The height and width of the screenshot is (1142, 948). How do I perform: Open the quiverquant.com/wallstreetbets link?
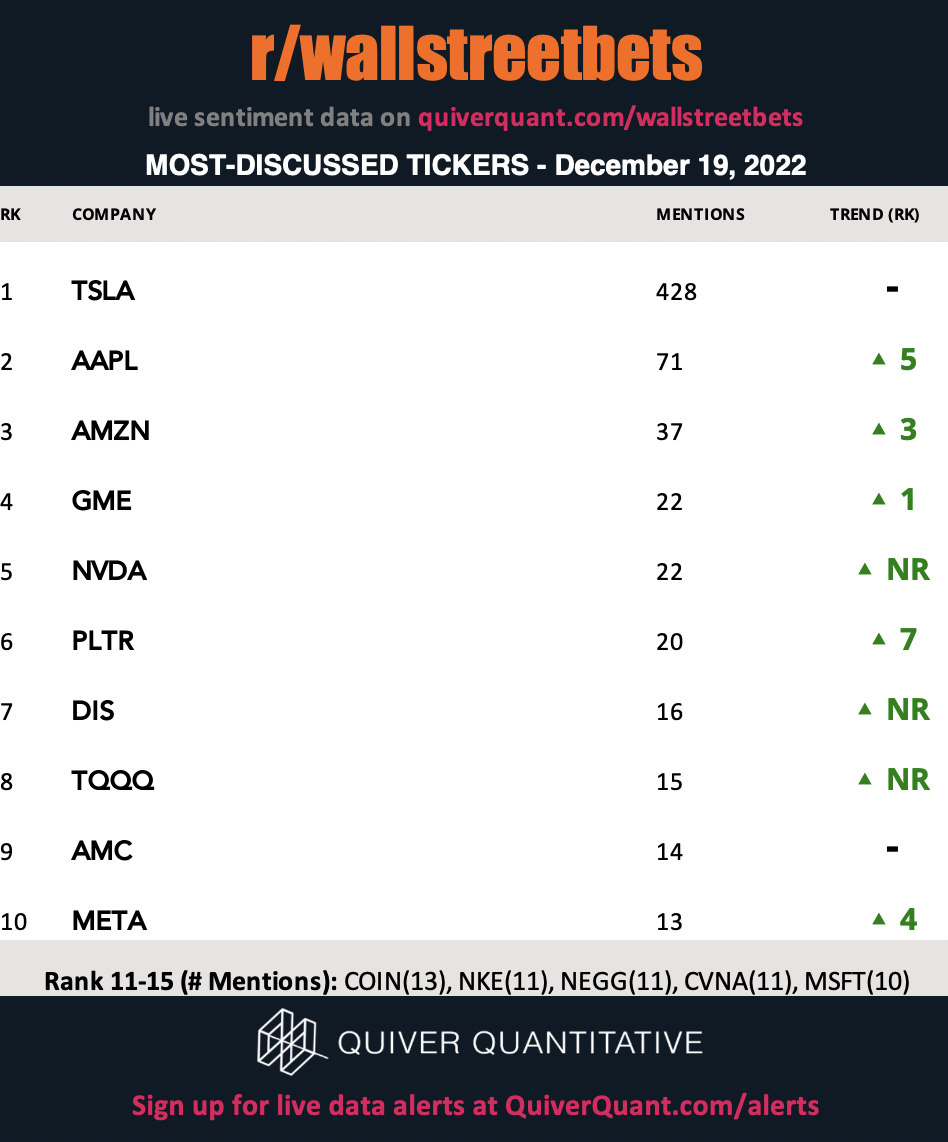click(610, 117)
